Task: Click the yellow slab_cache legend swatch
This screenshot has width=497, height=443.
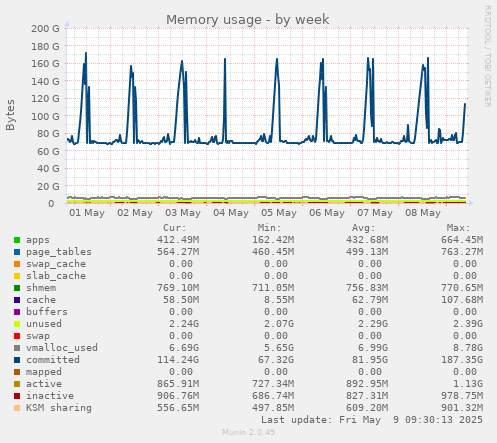Action: [17, 276]
